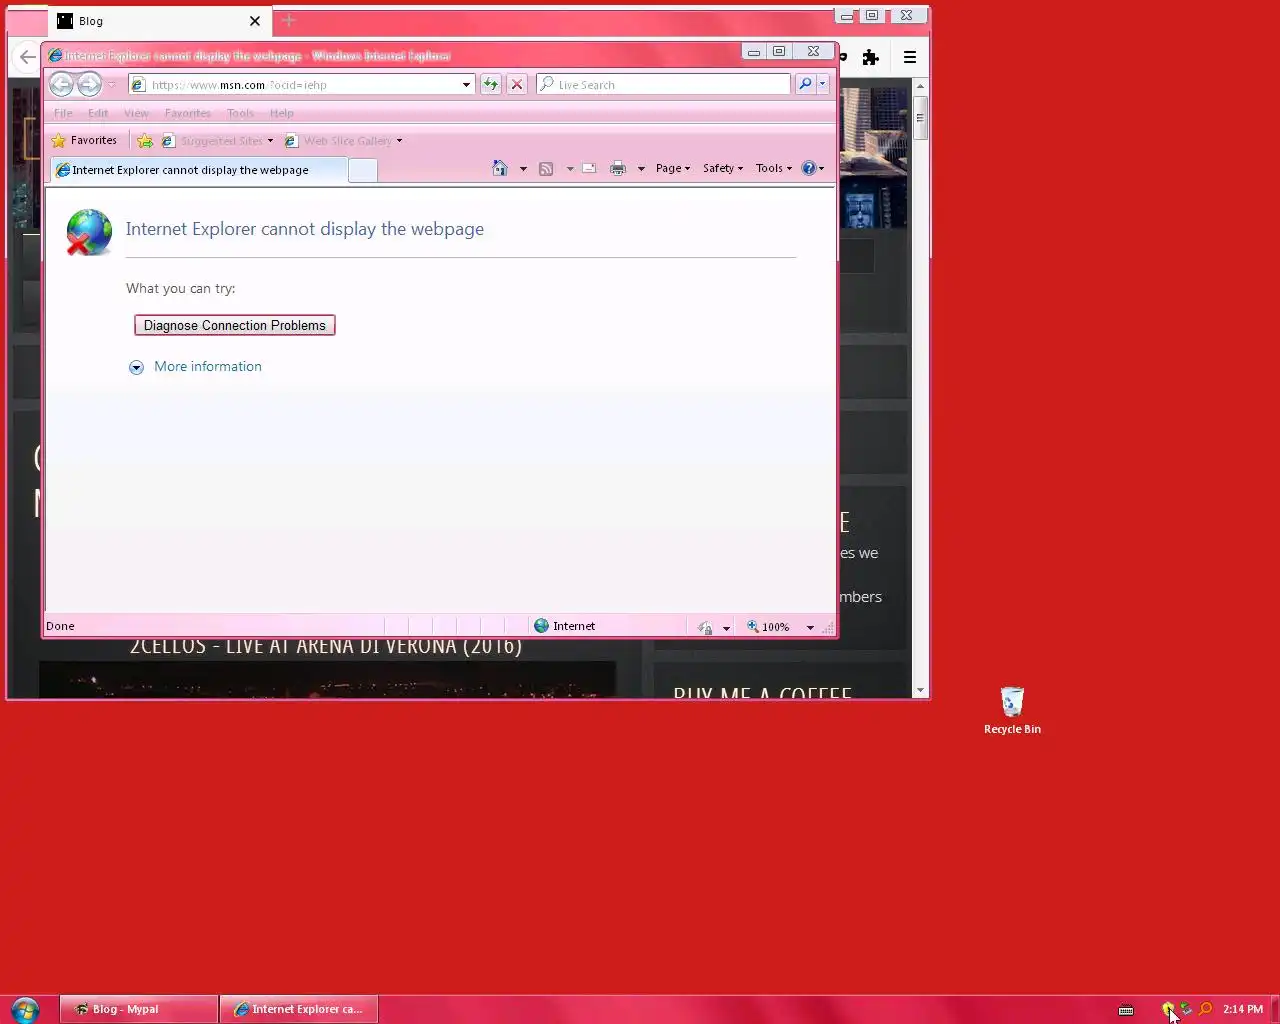
Task: Expand Print options arrow
Action: coord(641,169)
